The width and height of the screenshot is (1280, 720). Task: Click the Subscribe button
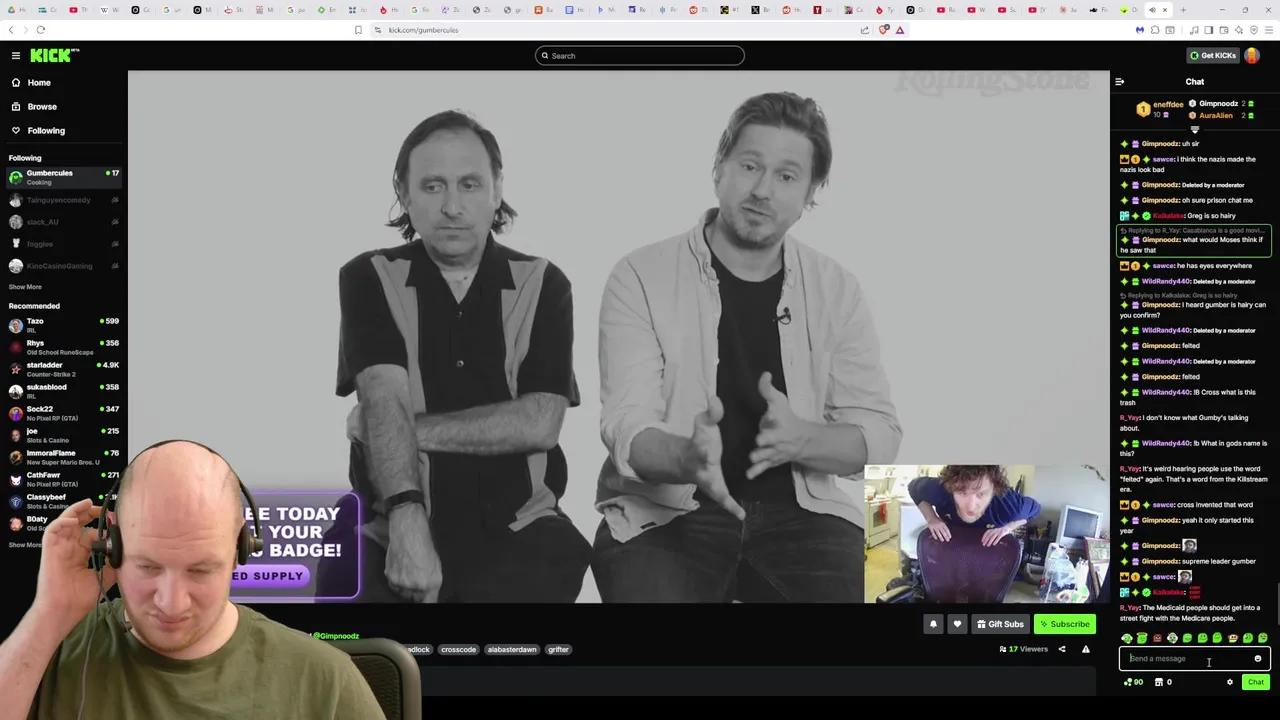tap(1064, 624)
